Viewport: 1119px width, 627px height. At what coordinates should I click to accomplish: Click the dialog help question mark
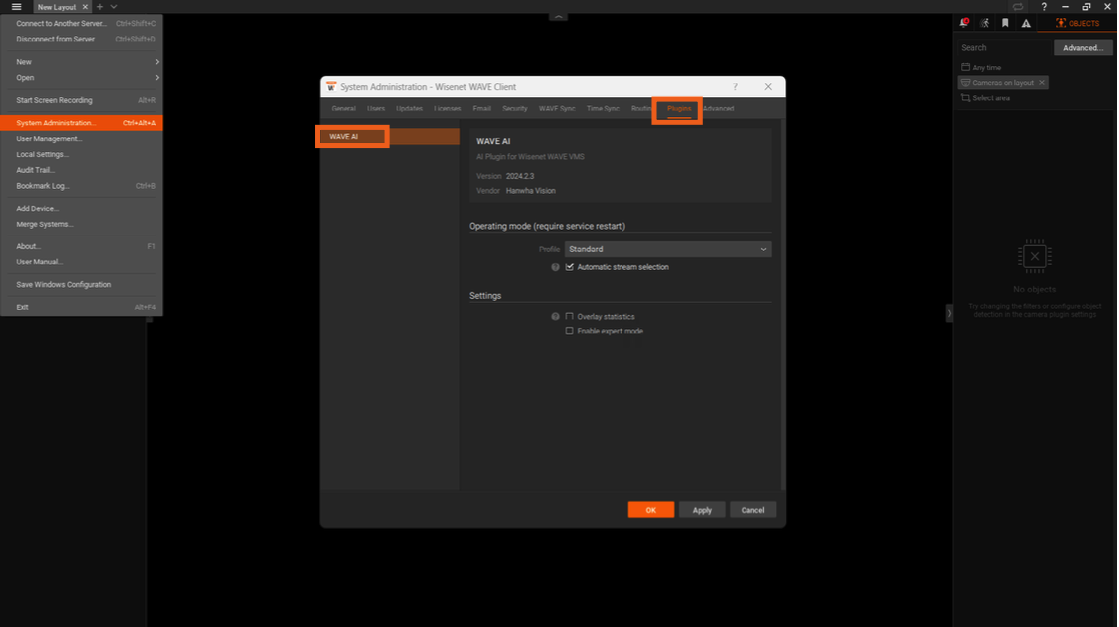click(735, 87)
